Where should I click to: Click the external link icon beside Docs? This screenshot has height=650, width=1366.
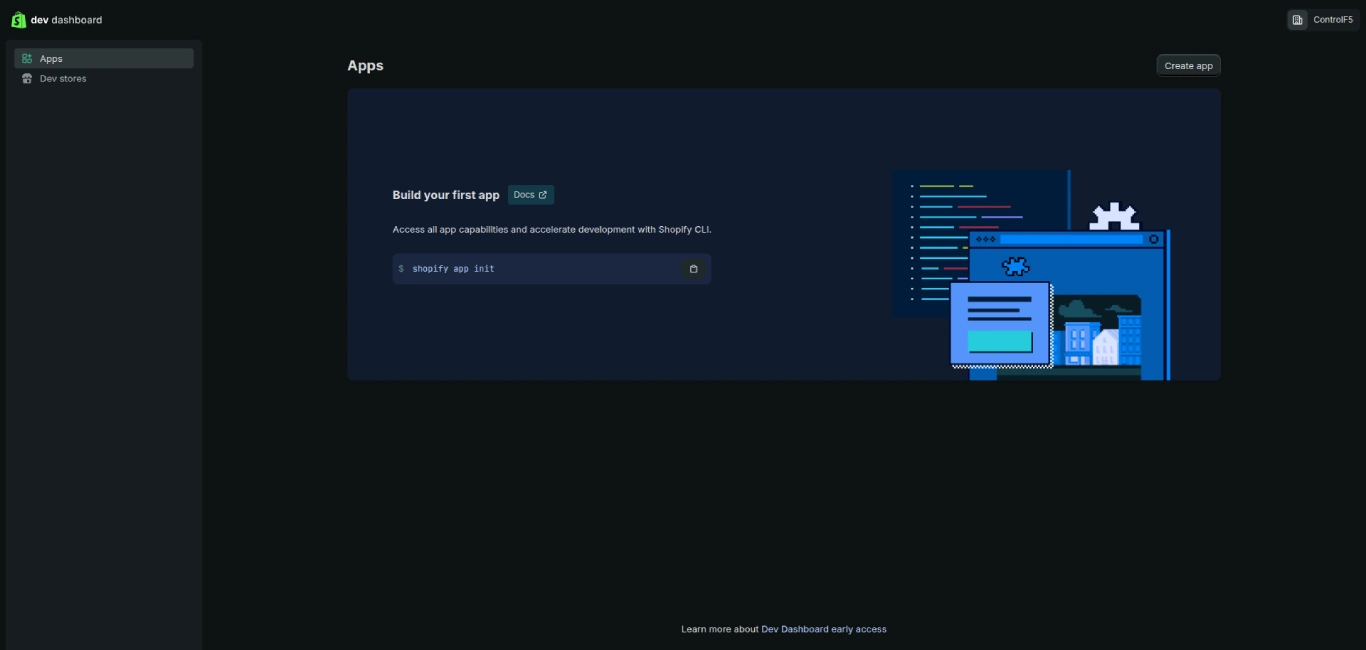point(543,195)
